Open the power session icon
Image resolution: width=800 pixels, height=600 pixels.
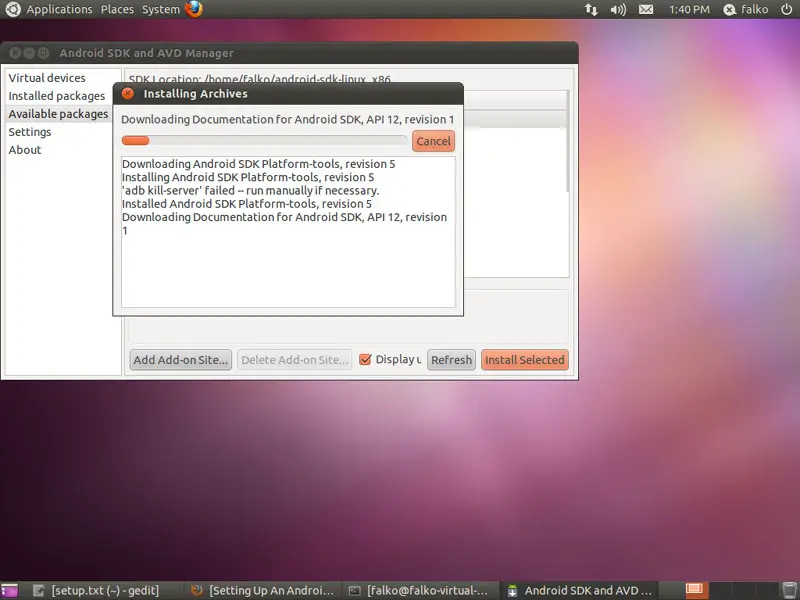pos(787,9)
